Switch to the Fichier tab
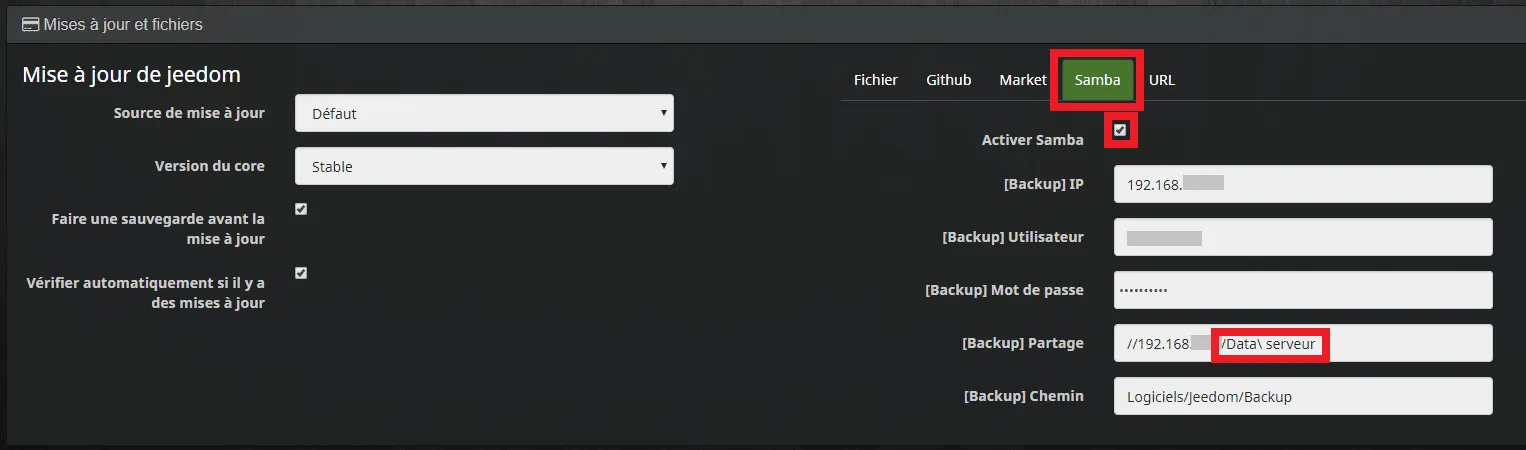 876,80
